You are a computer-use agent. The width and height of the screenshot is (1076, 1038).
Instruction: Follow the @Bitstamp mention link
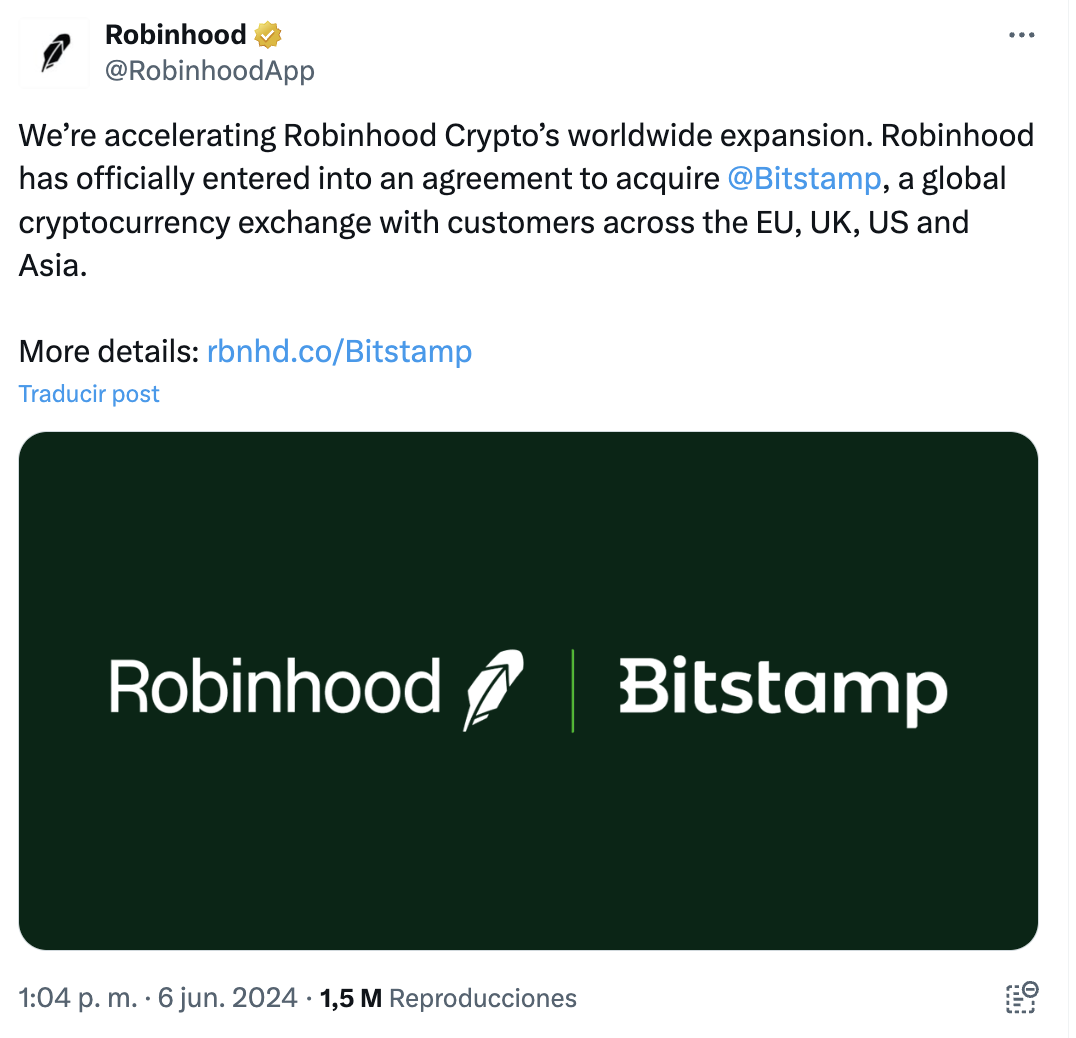click(804, 178)
